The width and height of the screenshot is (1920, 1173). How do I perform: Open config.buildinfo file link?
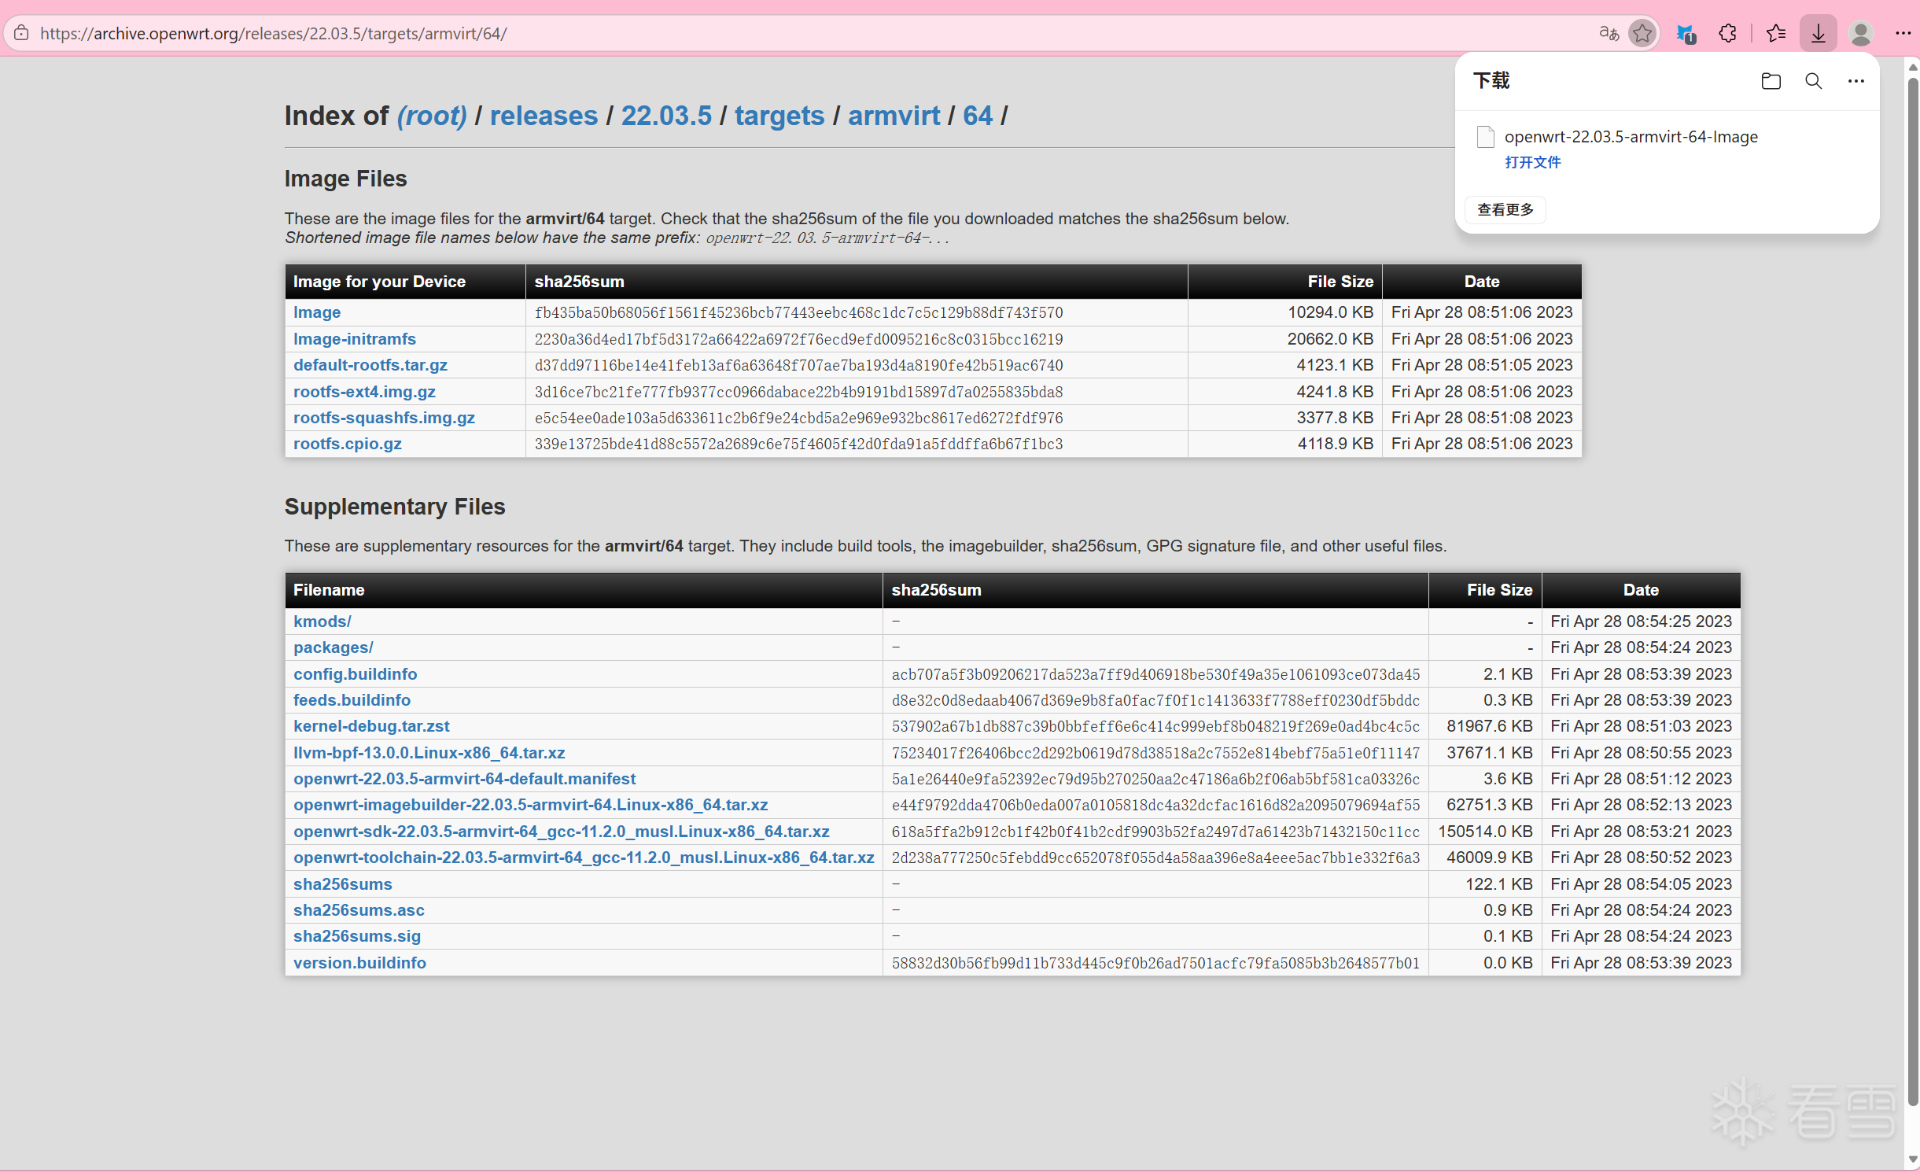click(355, 674)
